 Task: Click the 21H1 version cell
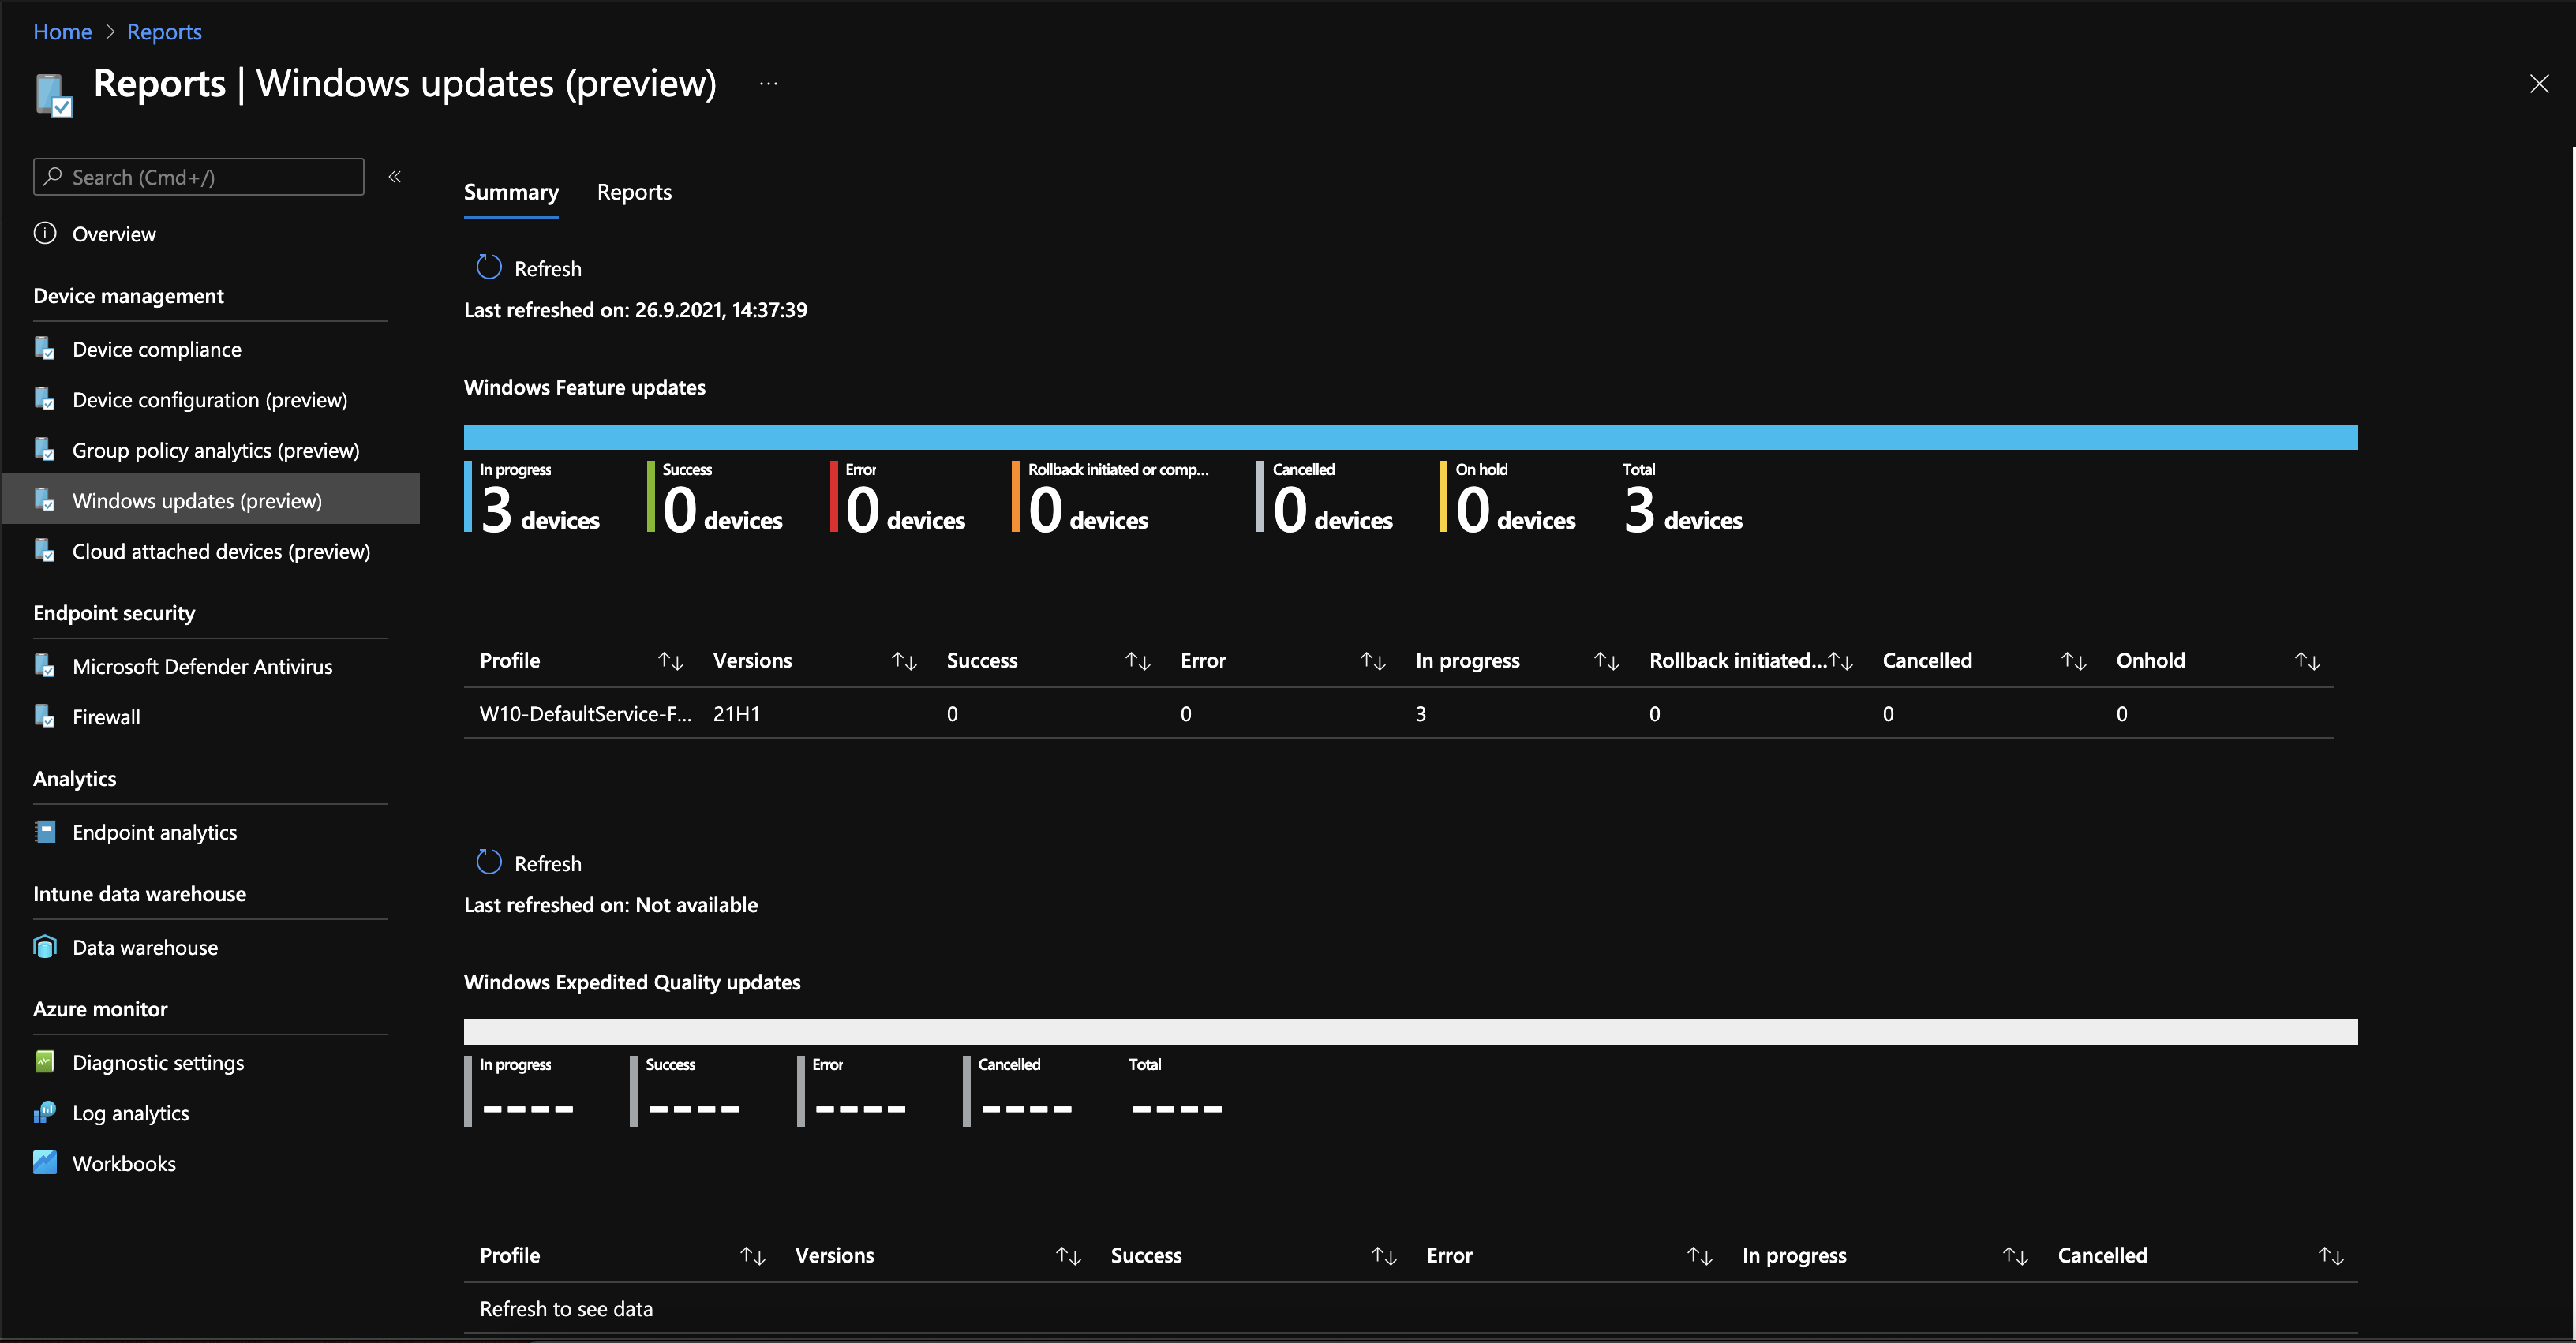pyautogui.click(x=736, y=714)
